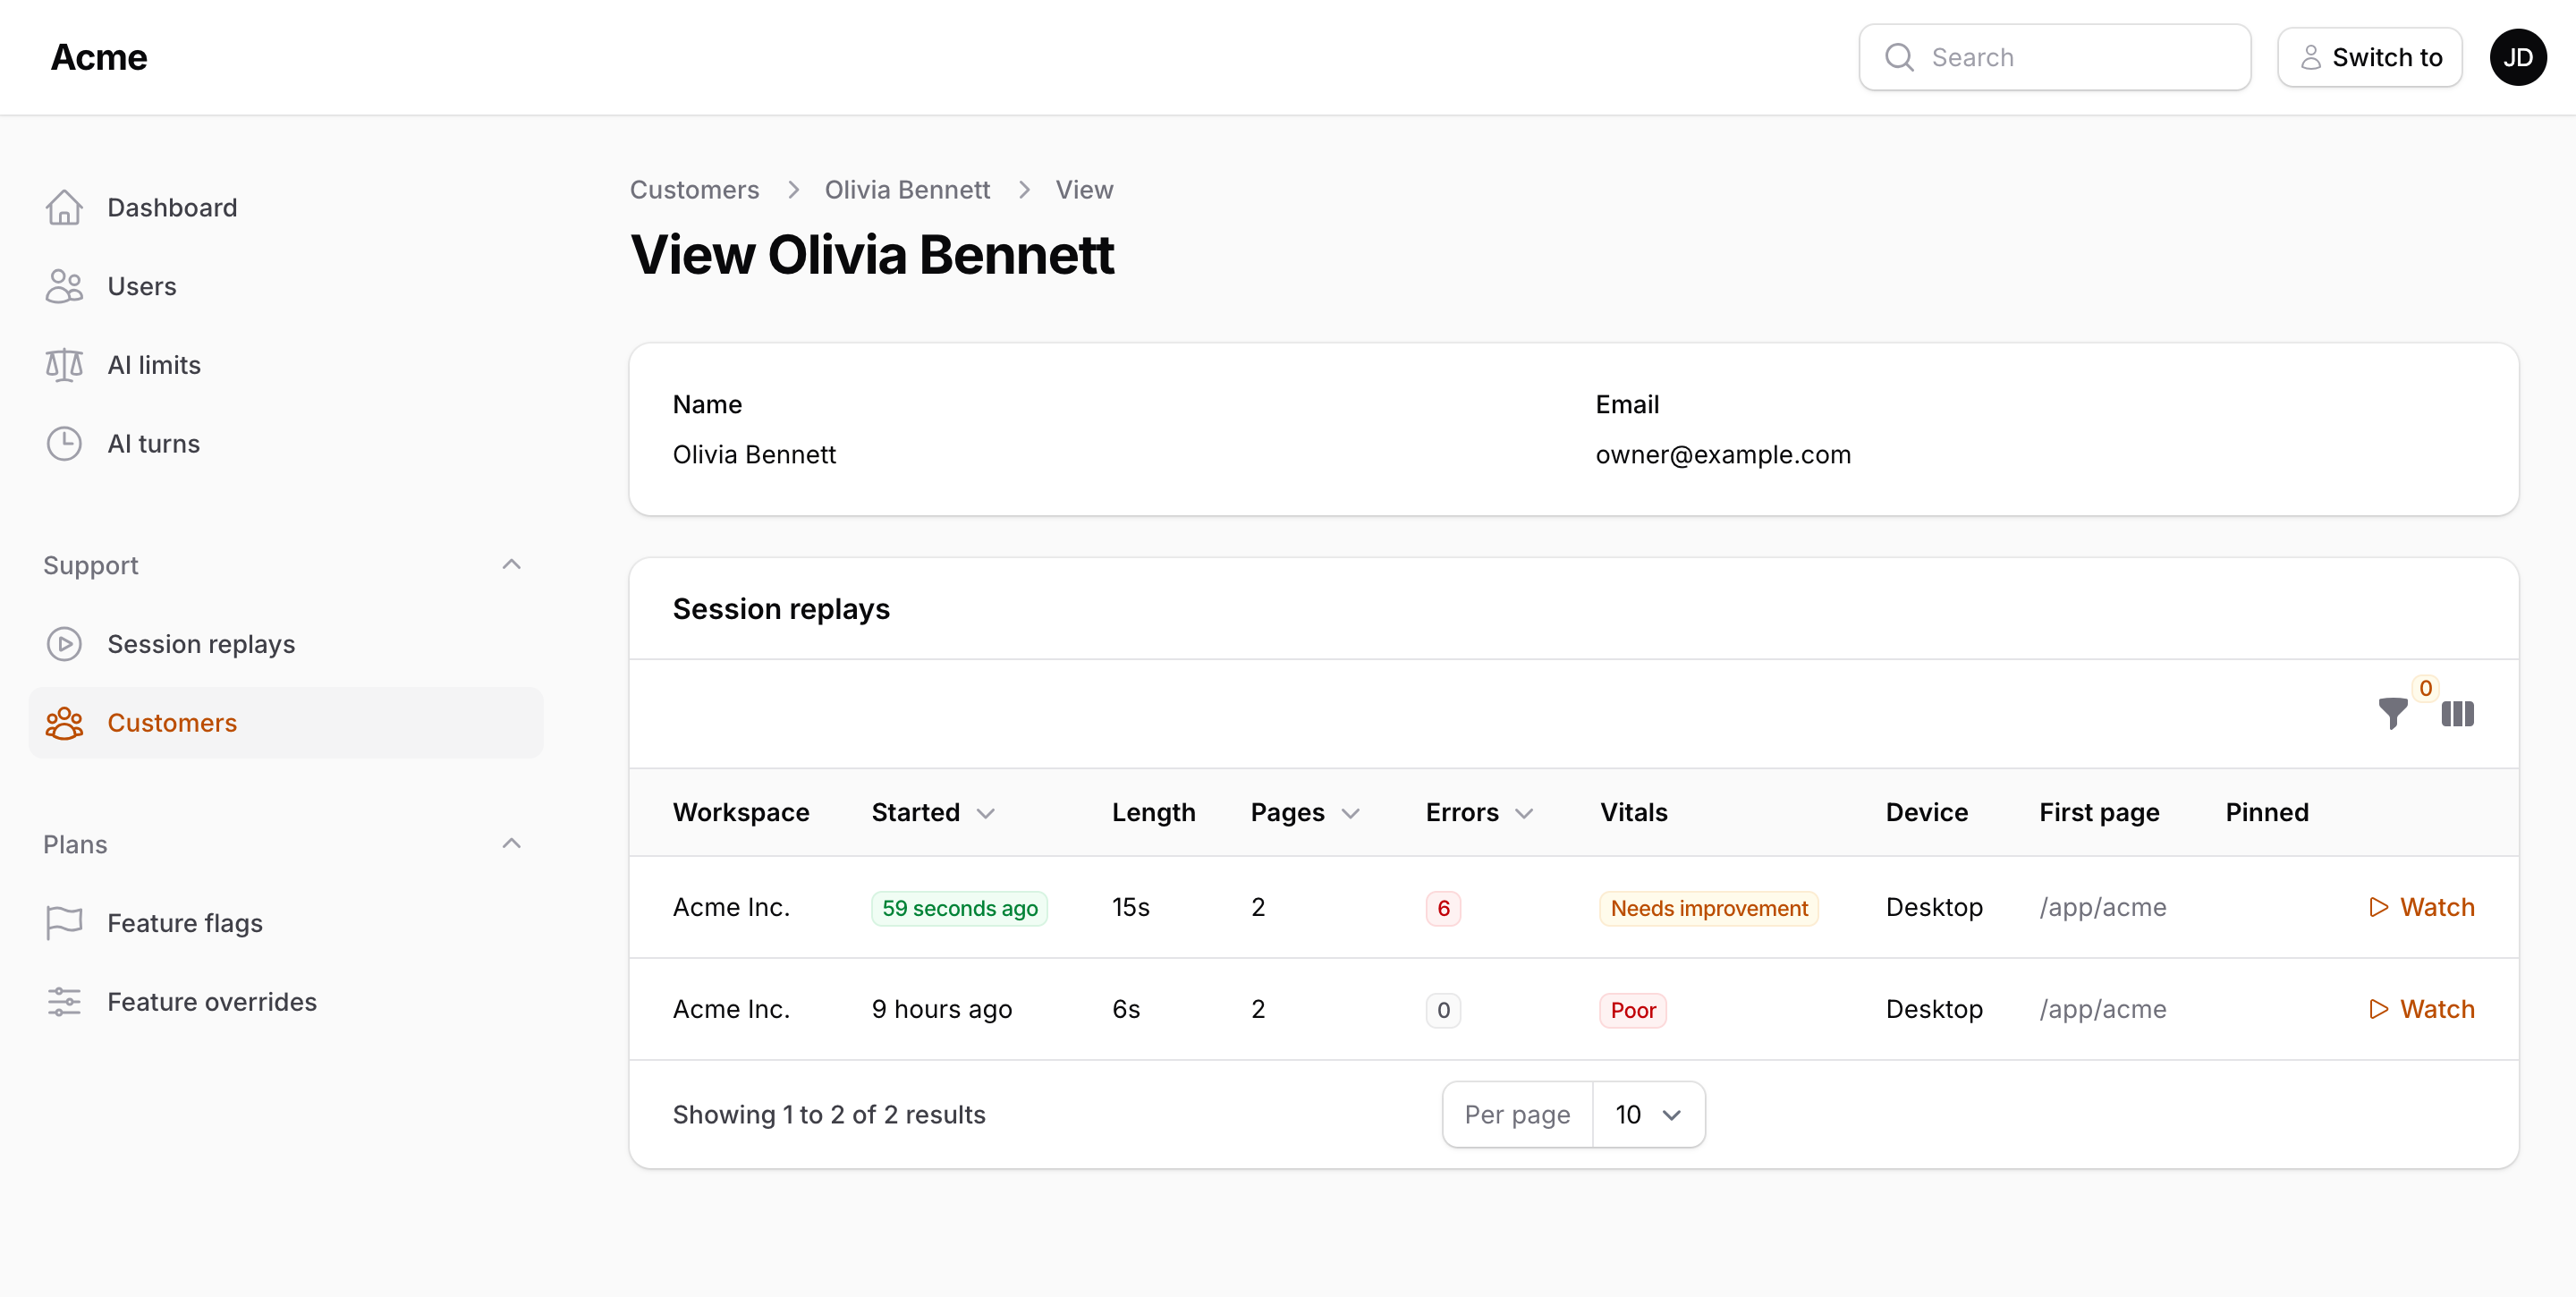Image resolution: width=2576 pixels, height=1297 pixels.
Task: Go to Dashboard in sidebar
Action: tap(286, 208)
